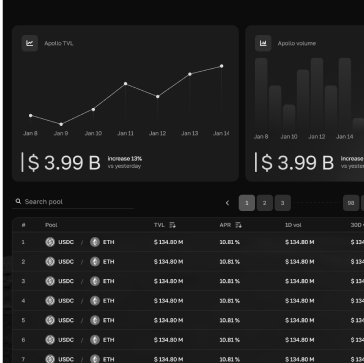Select the Jan 11 data point on TVL chart
This screenshot has width=364, height=363.
[x=125, y=84]
